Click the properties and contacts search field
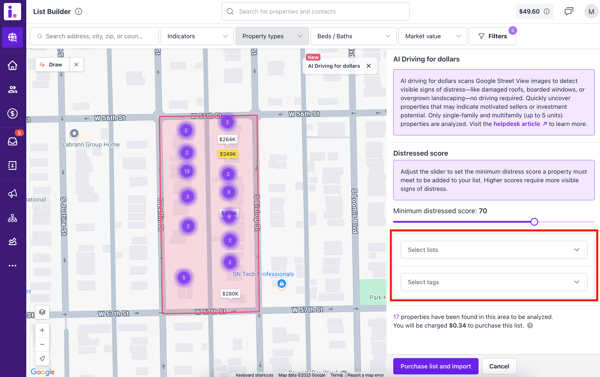Viewport: 600px width, 377px height. pyautogui.click(x=315, y=11)
